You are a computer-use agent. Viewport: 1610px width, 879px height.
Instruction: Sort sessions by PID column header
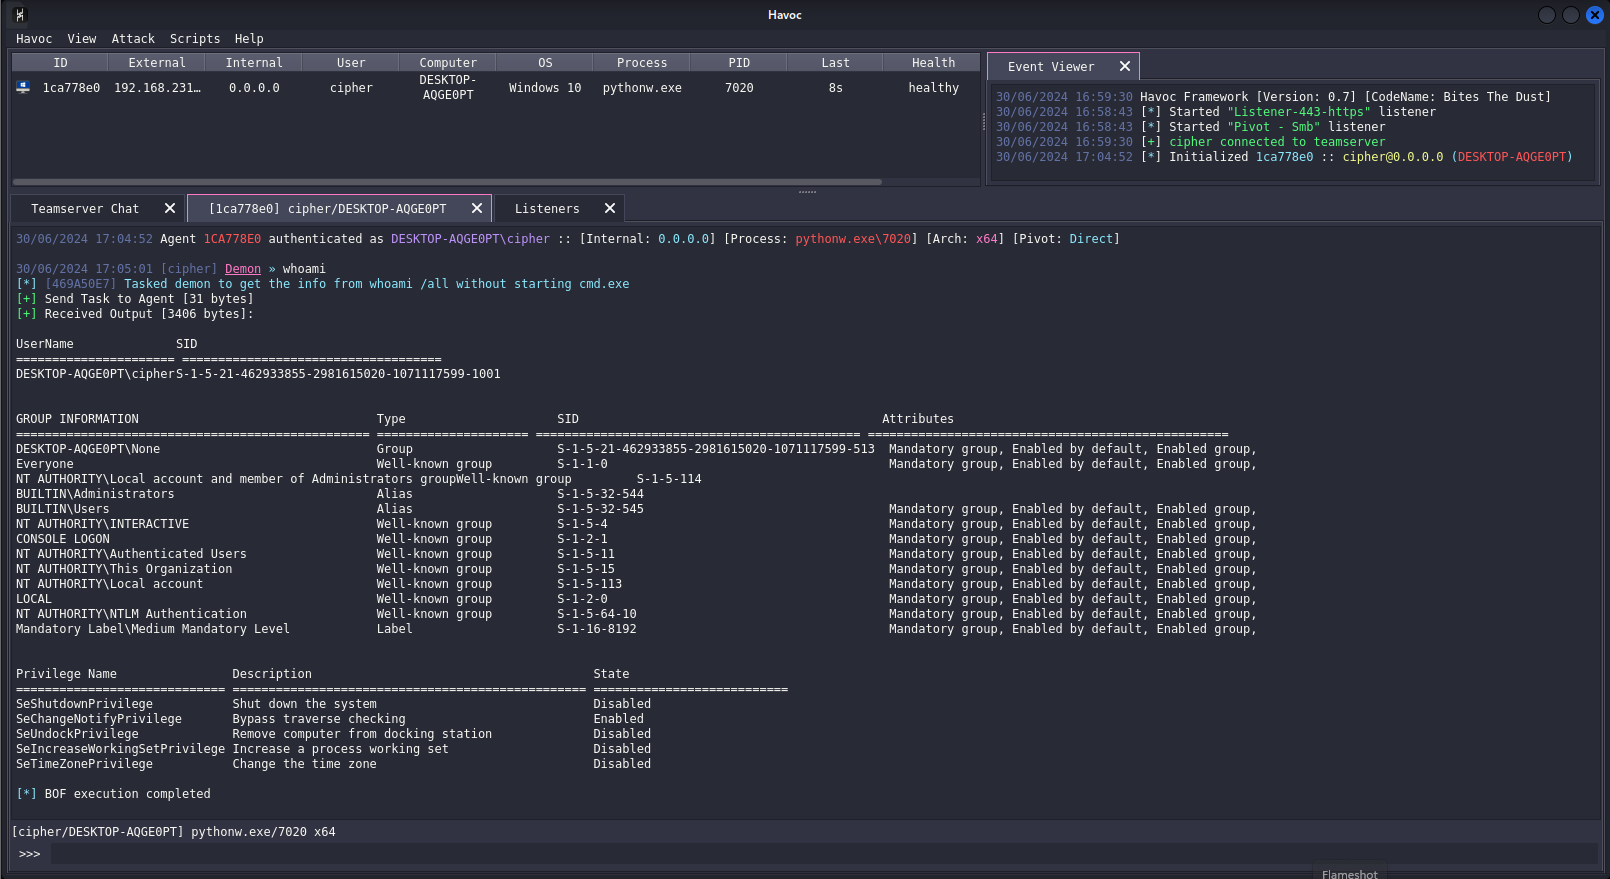[x=739, y=63]
